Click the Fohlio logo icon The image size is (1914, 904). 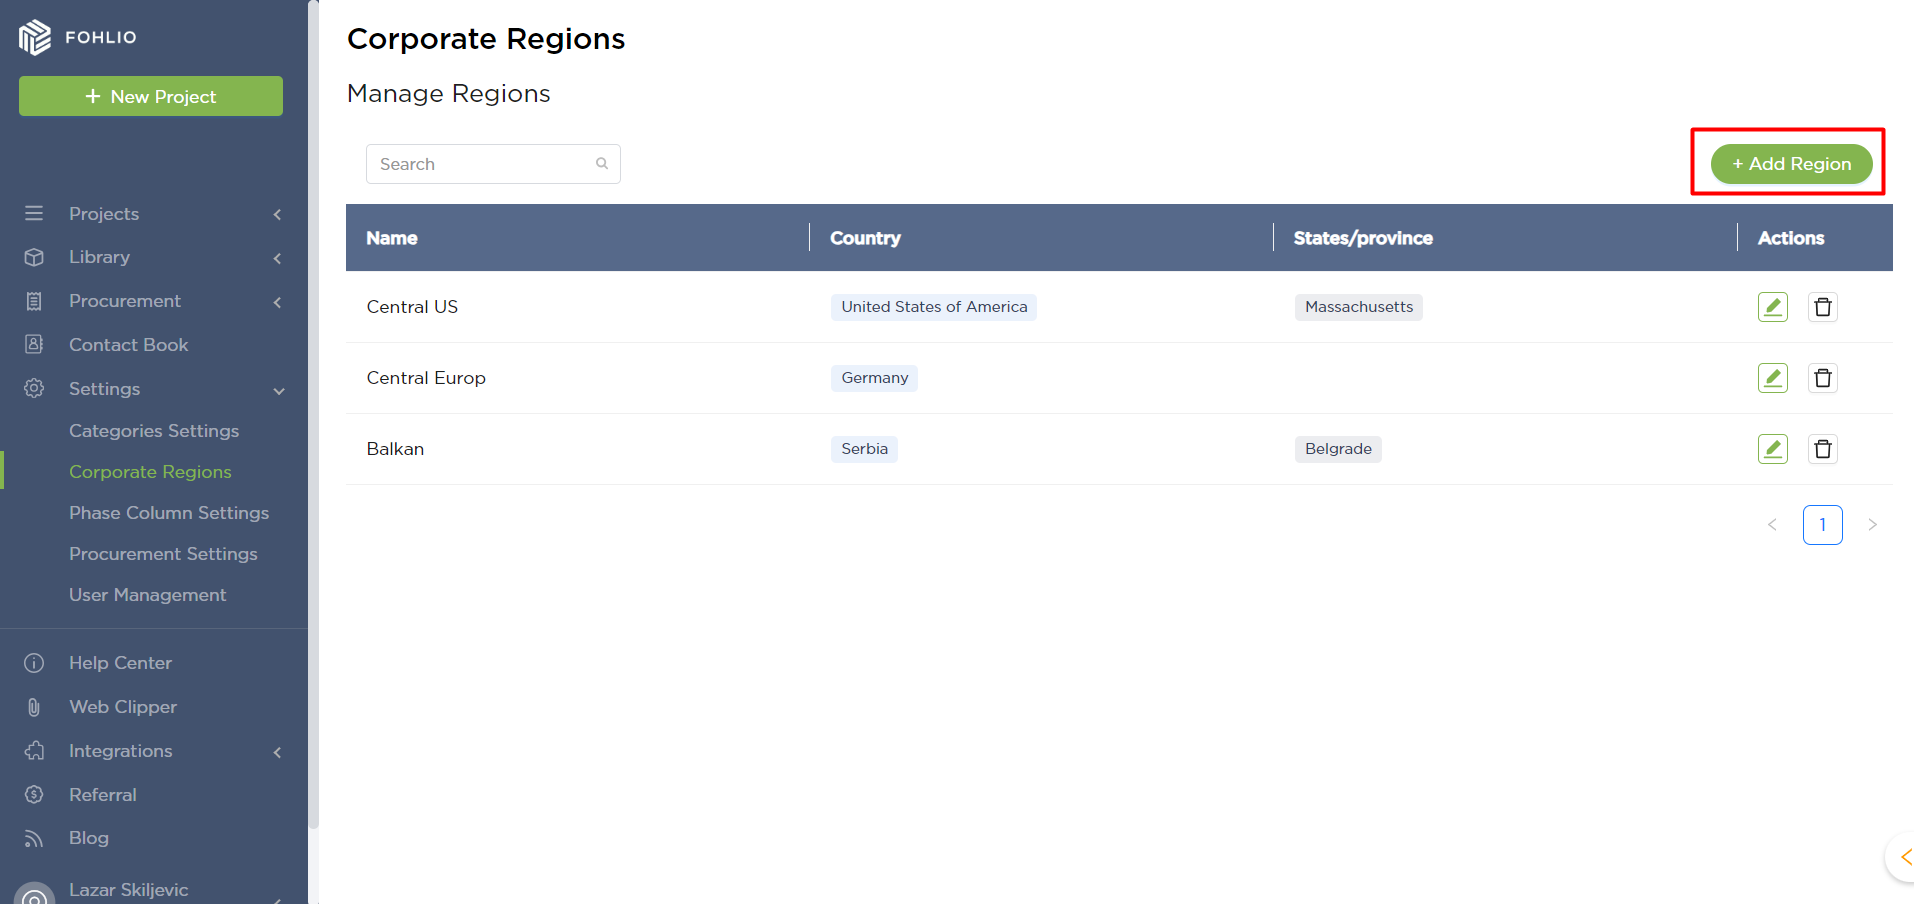coord(35,37)
